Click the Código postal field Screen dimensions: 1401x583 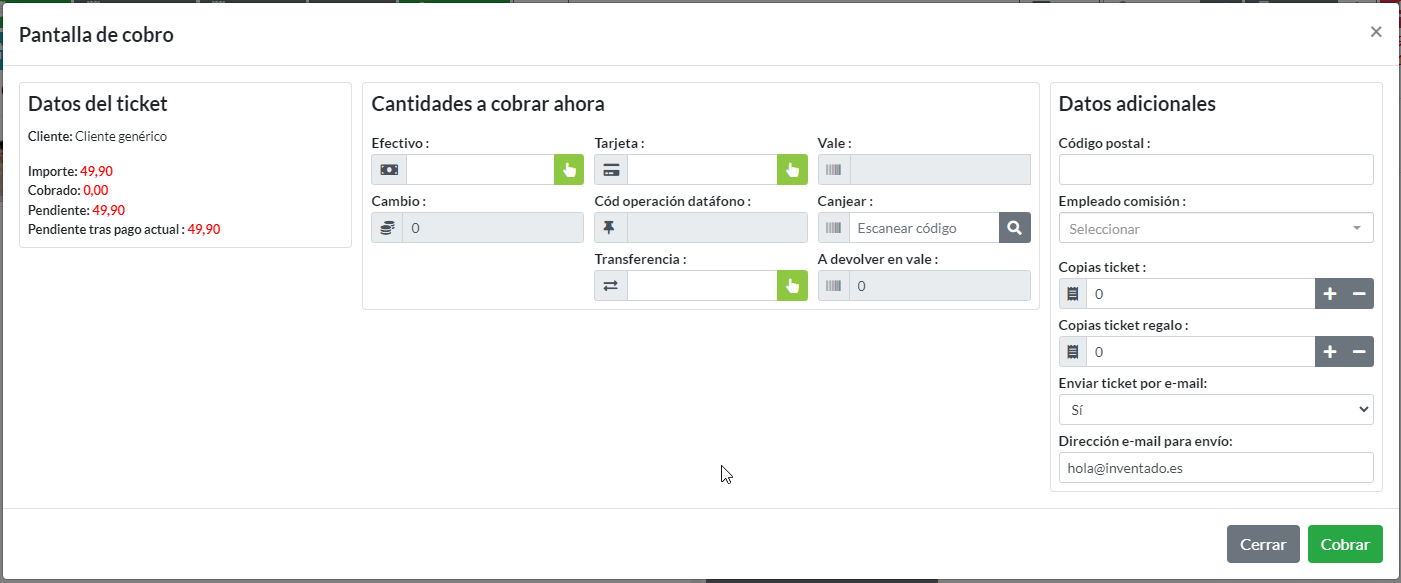1215,170
